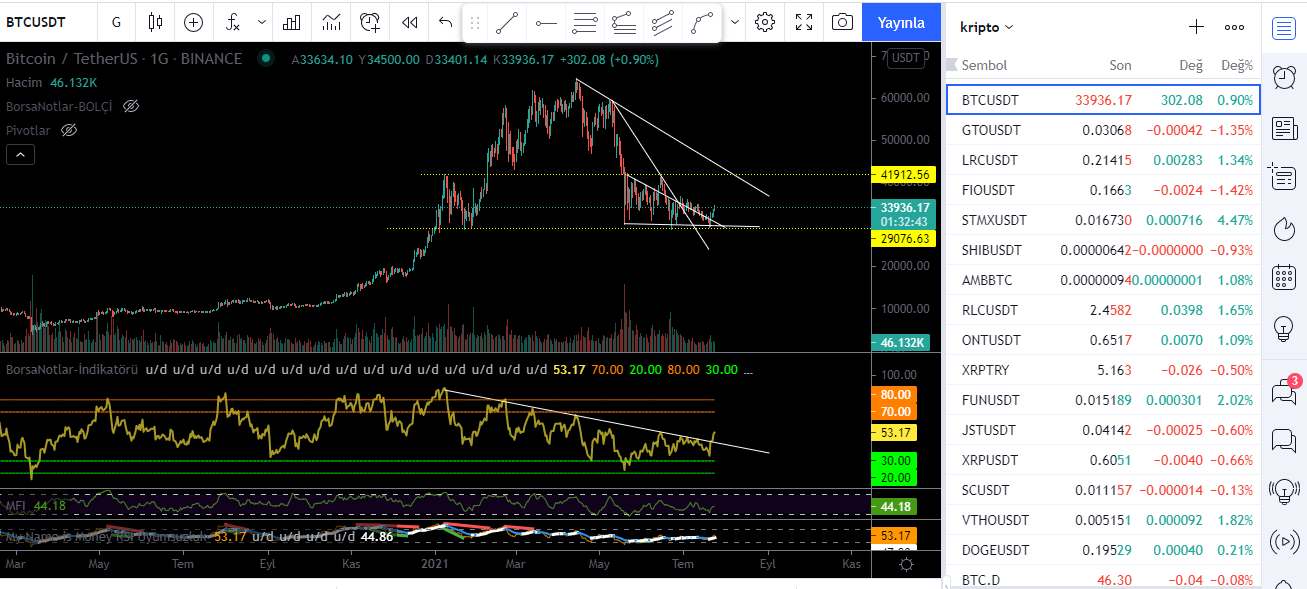The width and height of the screenshot is (1307, 589).
Task: Sort watchlist by Değ% column header
Action: tap(1236, 65)
